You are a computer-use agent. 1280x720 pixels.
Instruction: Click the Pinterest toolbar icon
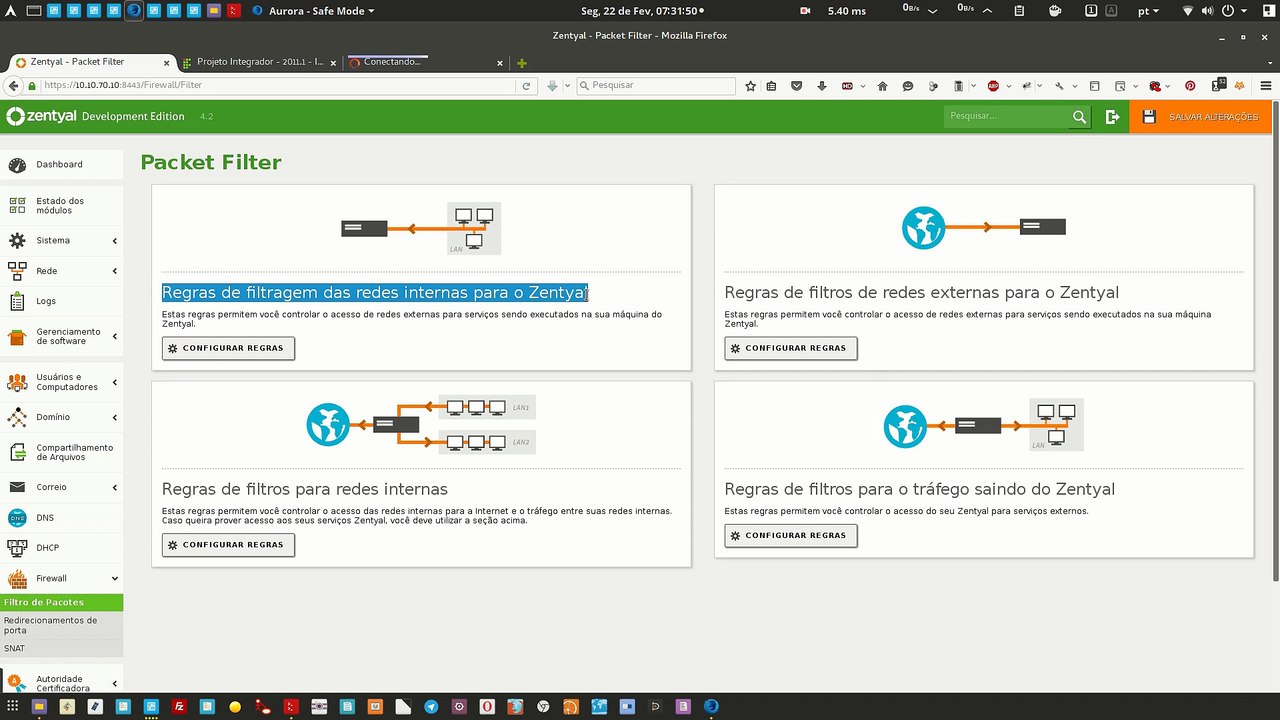click(1190, 86)
